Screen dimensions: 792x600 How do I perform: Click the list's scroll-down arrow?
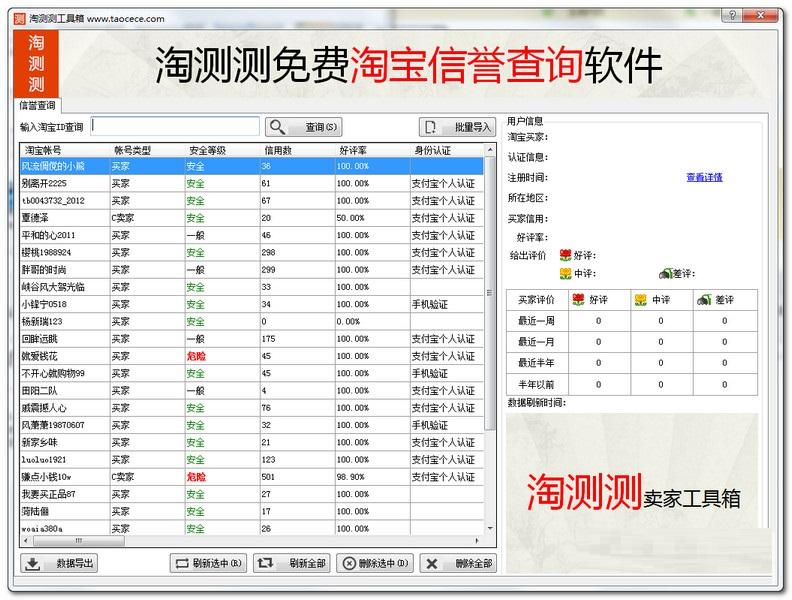[489, 529]
